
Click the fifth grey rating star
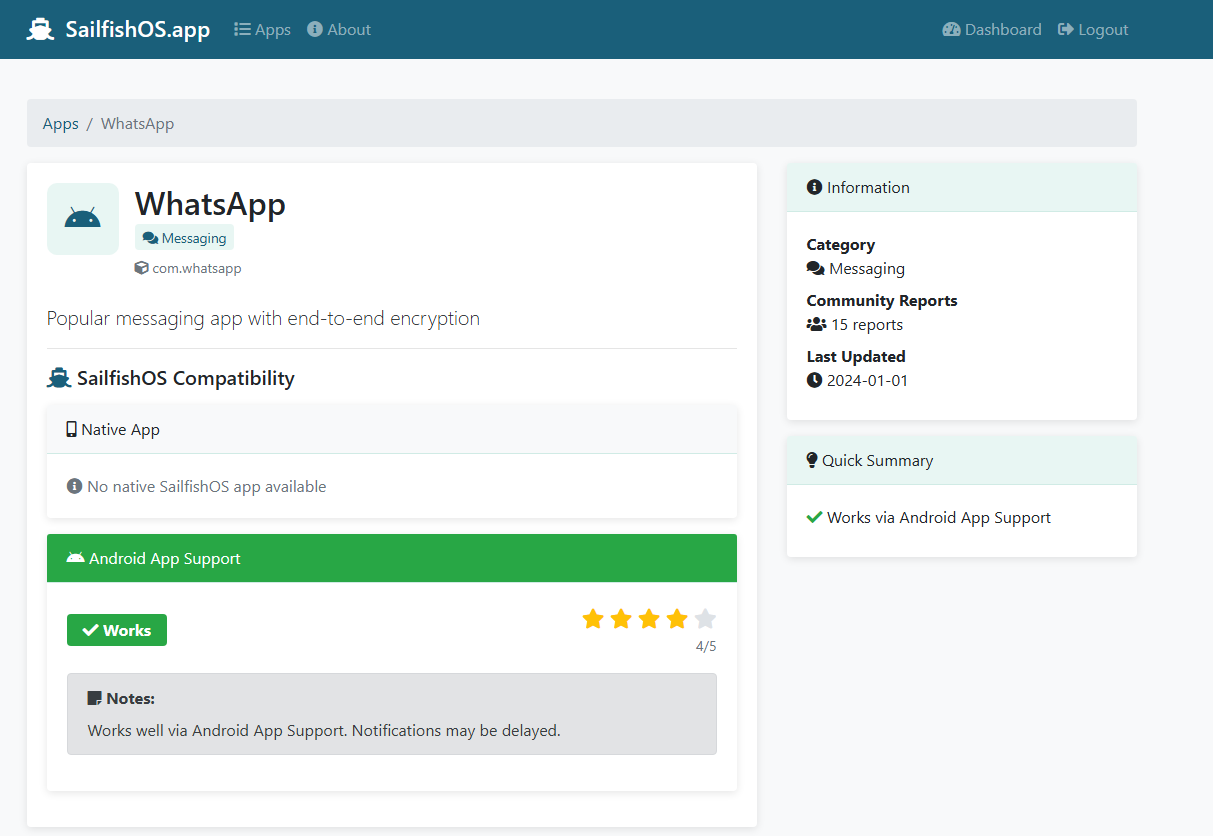point(705,619)
